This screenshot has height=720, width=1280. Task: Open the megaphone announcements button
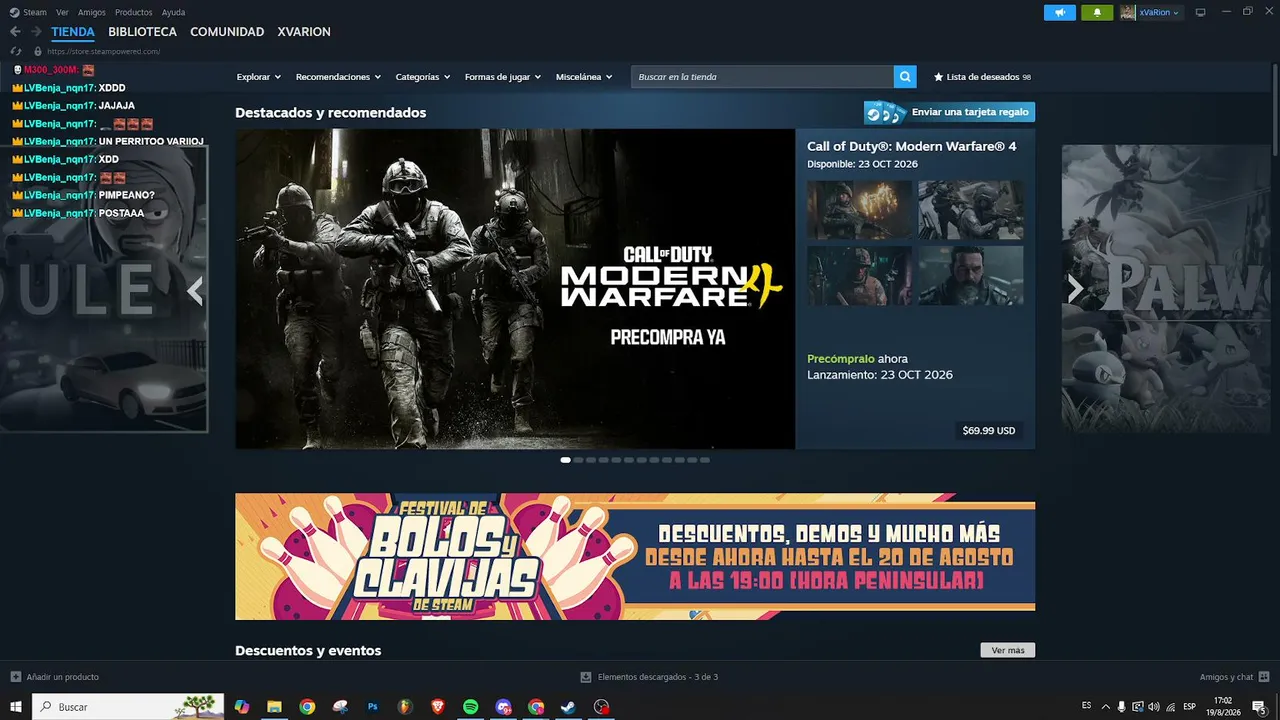coord(1060,12)
